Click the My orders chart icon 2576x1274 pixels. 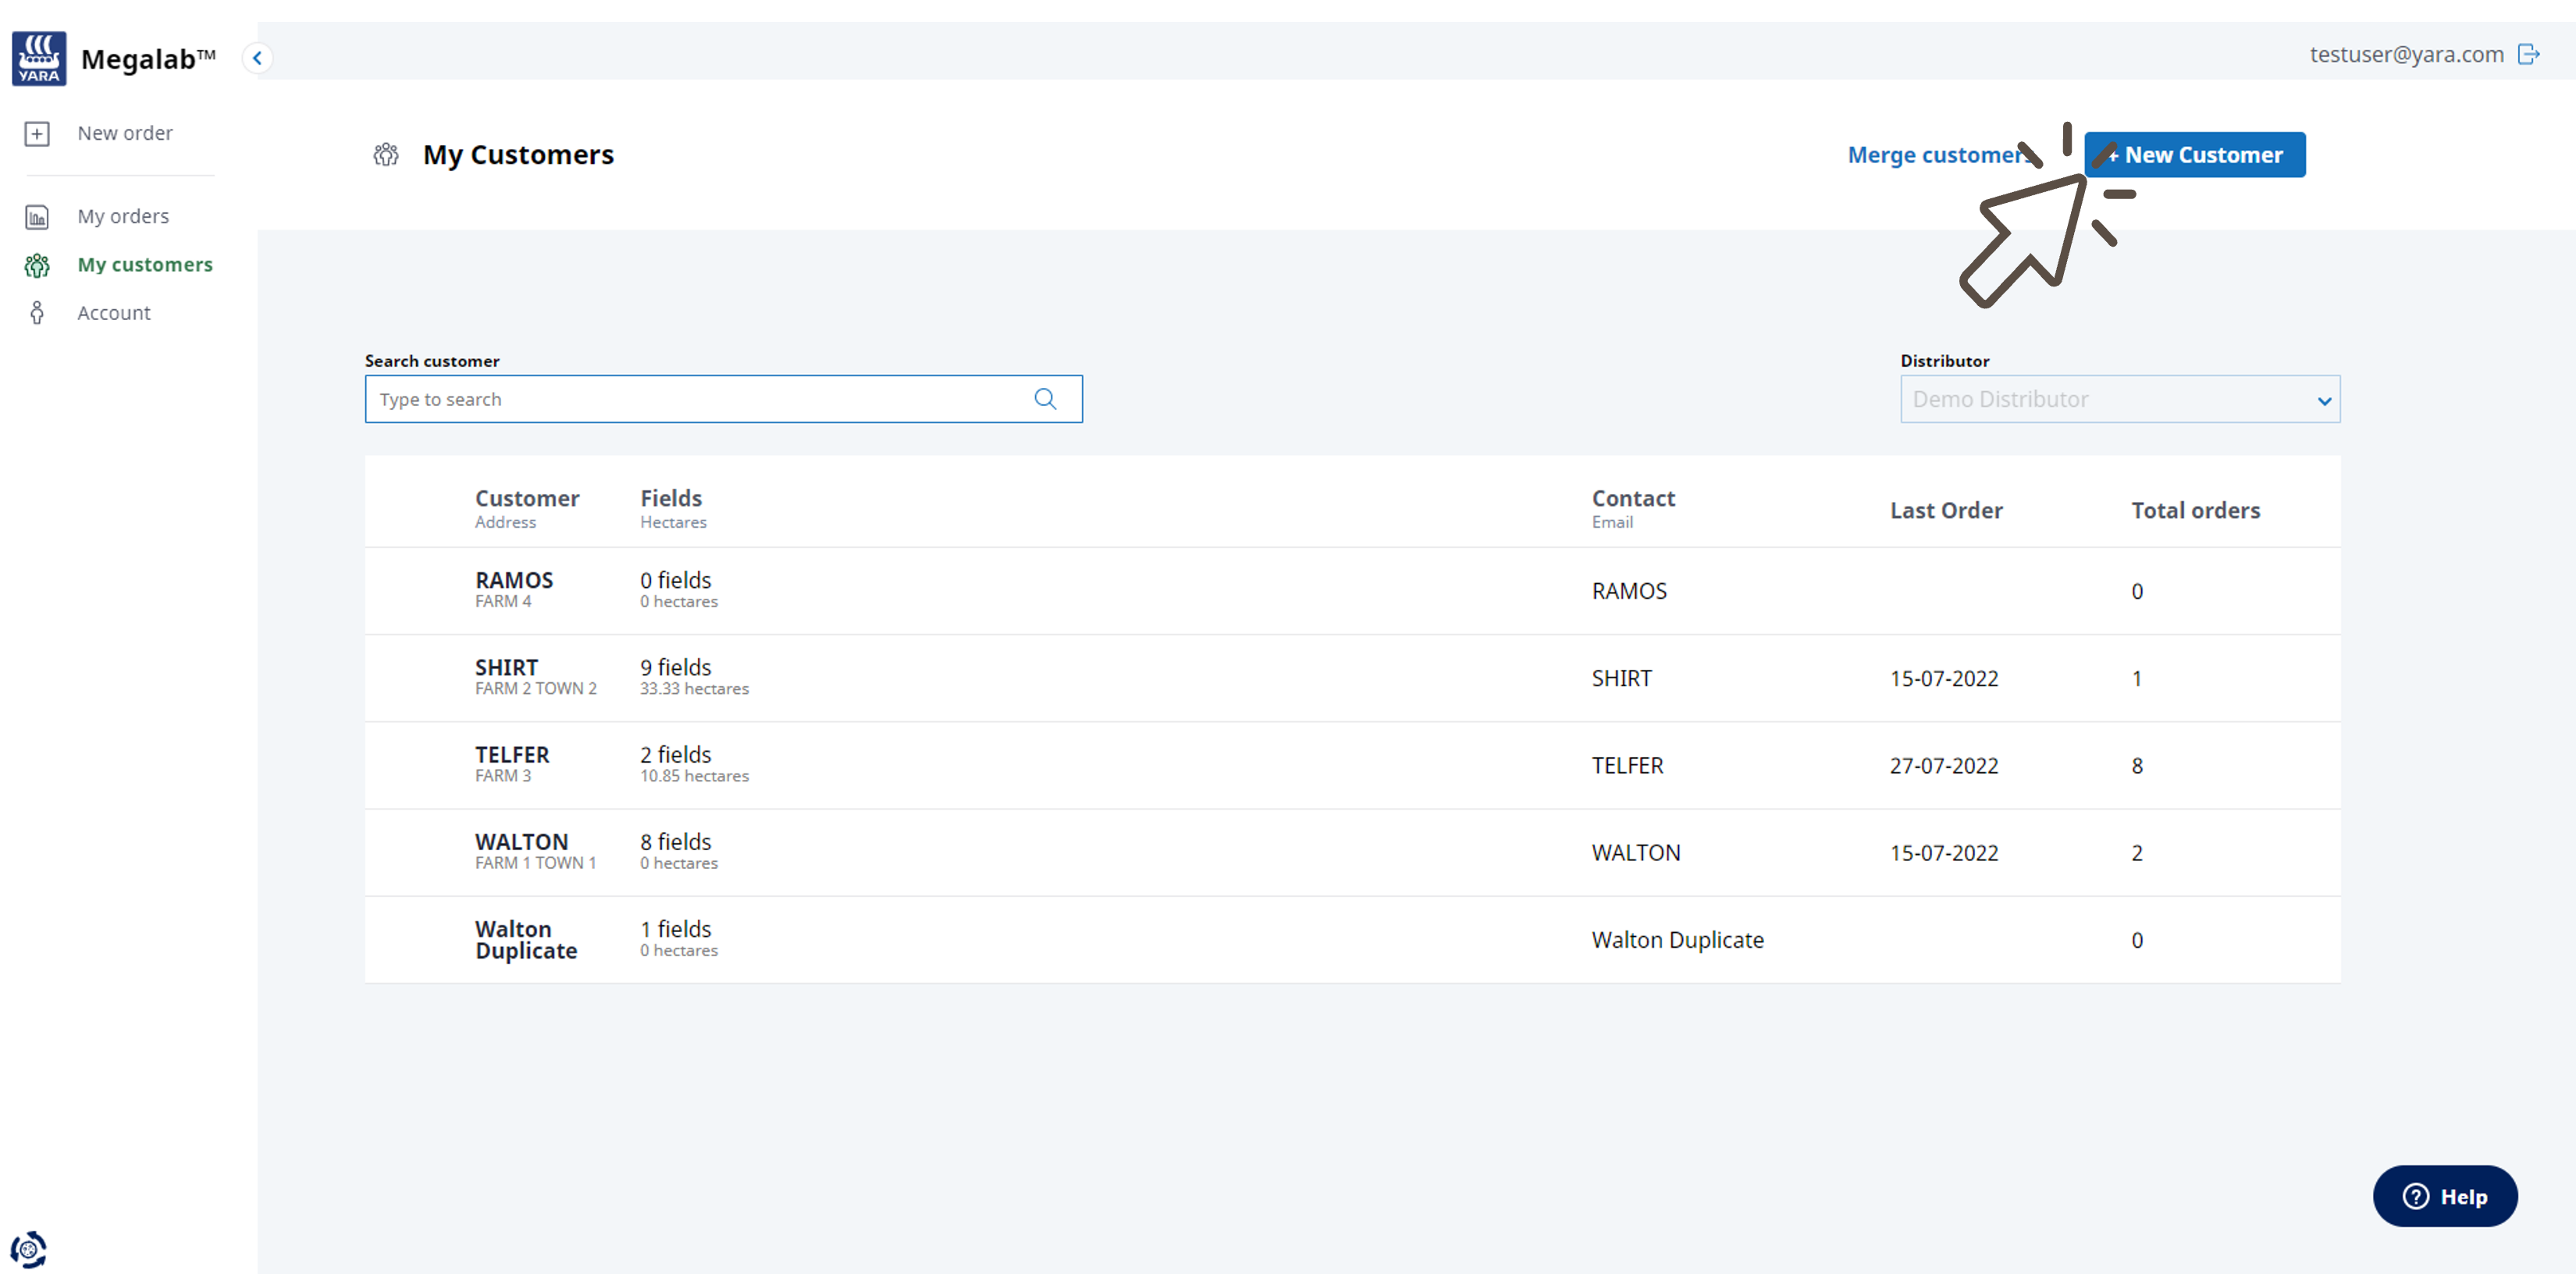[37, 217]
